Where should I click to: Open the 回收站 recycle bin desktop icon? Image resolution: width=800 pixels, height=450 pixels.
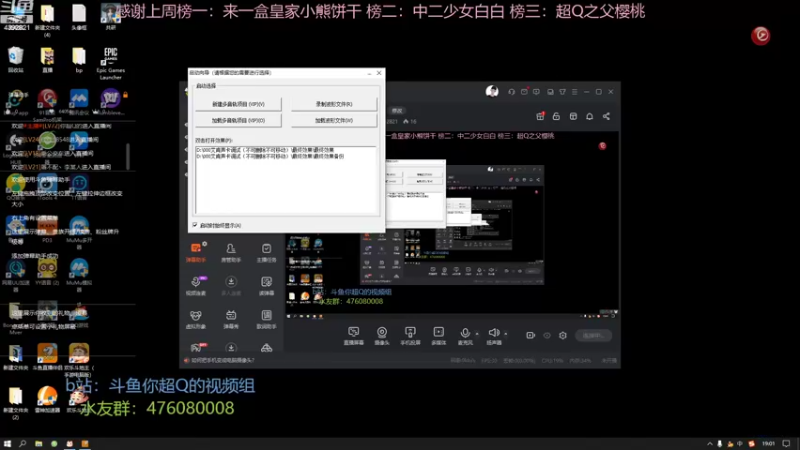click(x=16, y=60)
